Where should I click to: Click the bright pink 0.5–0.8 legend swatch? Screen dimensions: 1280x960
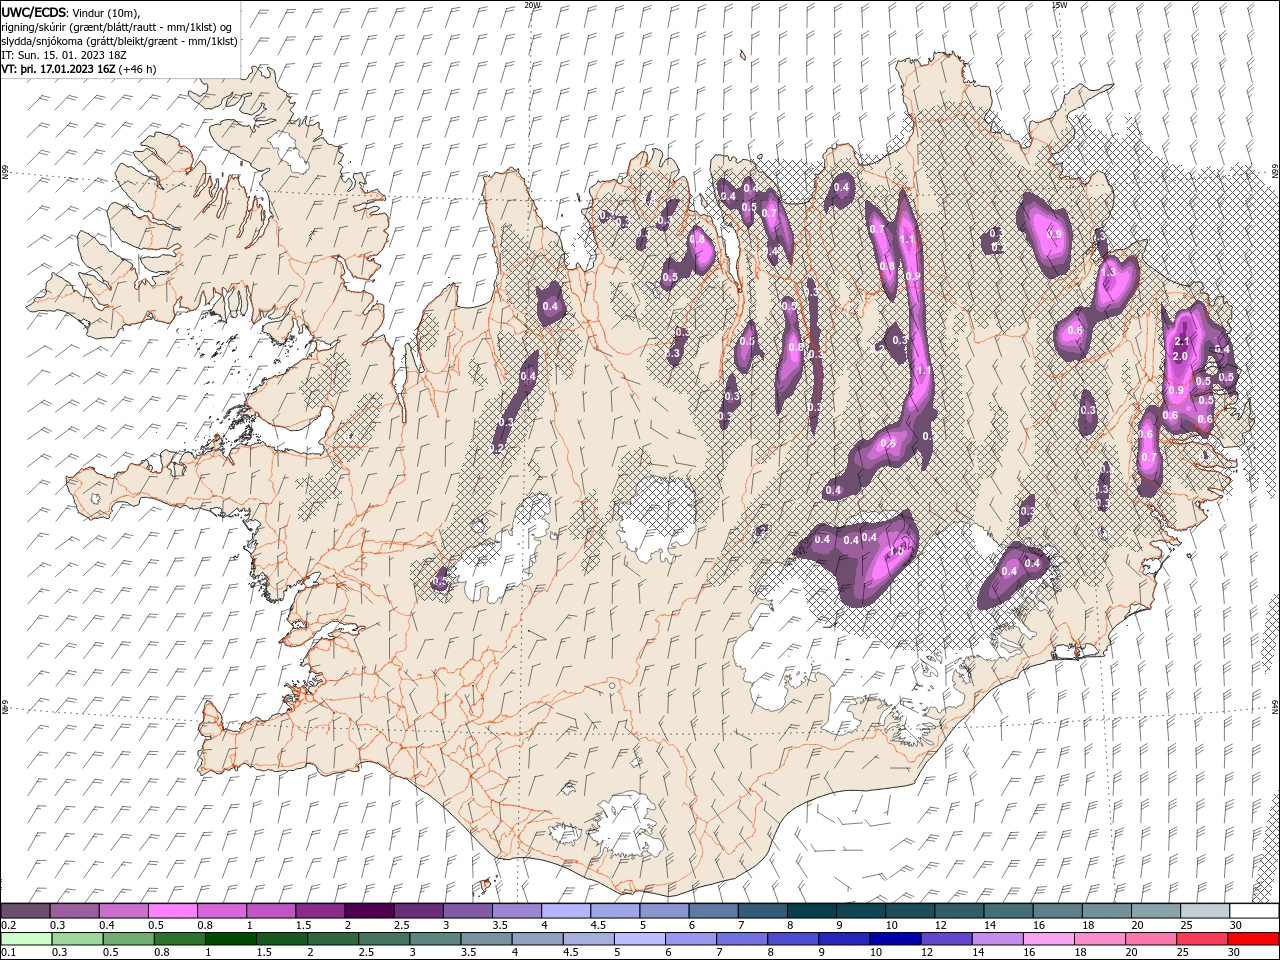tap(172, 911)
